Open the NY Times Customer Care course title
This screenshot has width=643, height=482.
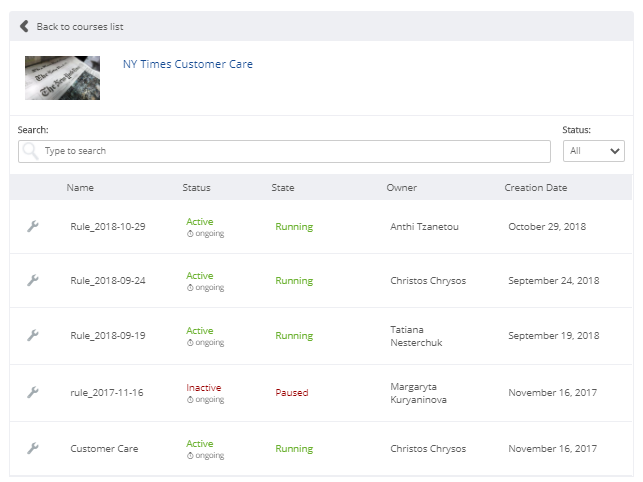(x=188, y=64)
